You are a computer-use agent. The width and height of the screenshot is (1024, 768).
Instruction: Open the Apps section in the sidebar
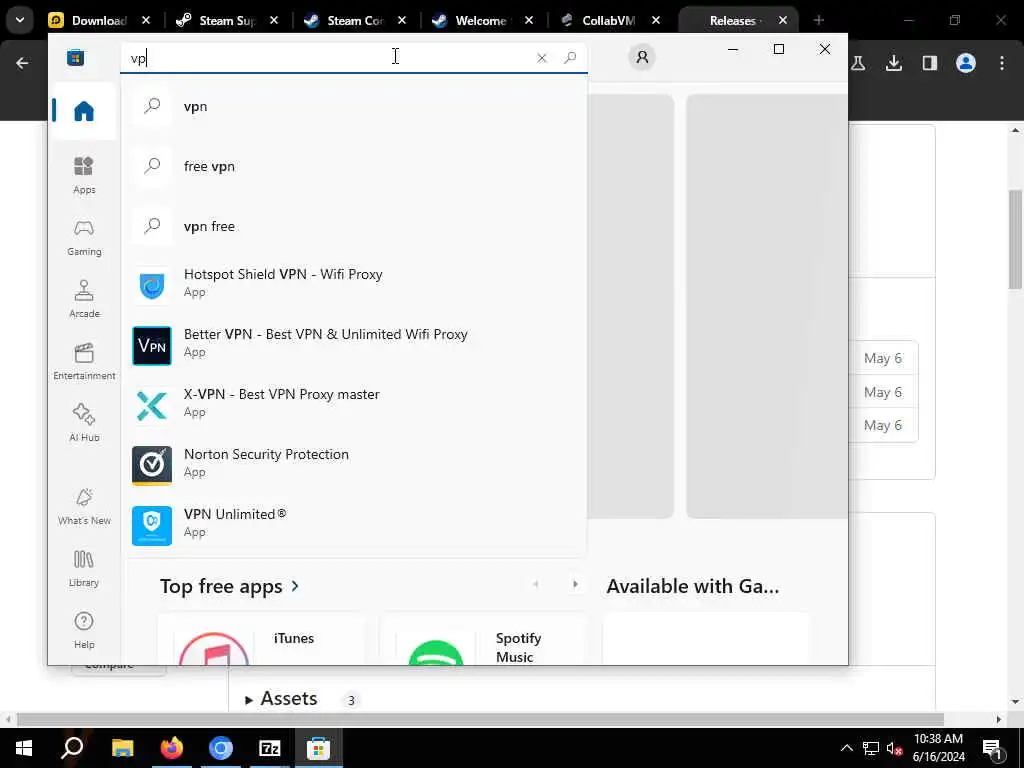coord(84,176)
